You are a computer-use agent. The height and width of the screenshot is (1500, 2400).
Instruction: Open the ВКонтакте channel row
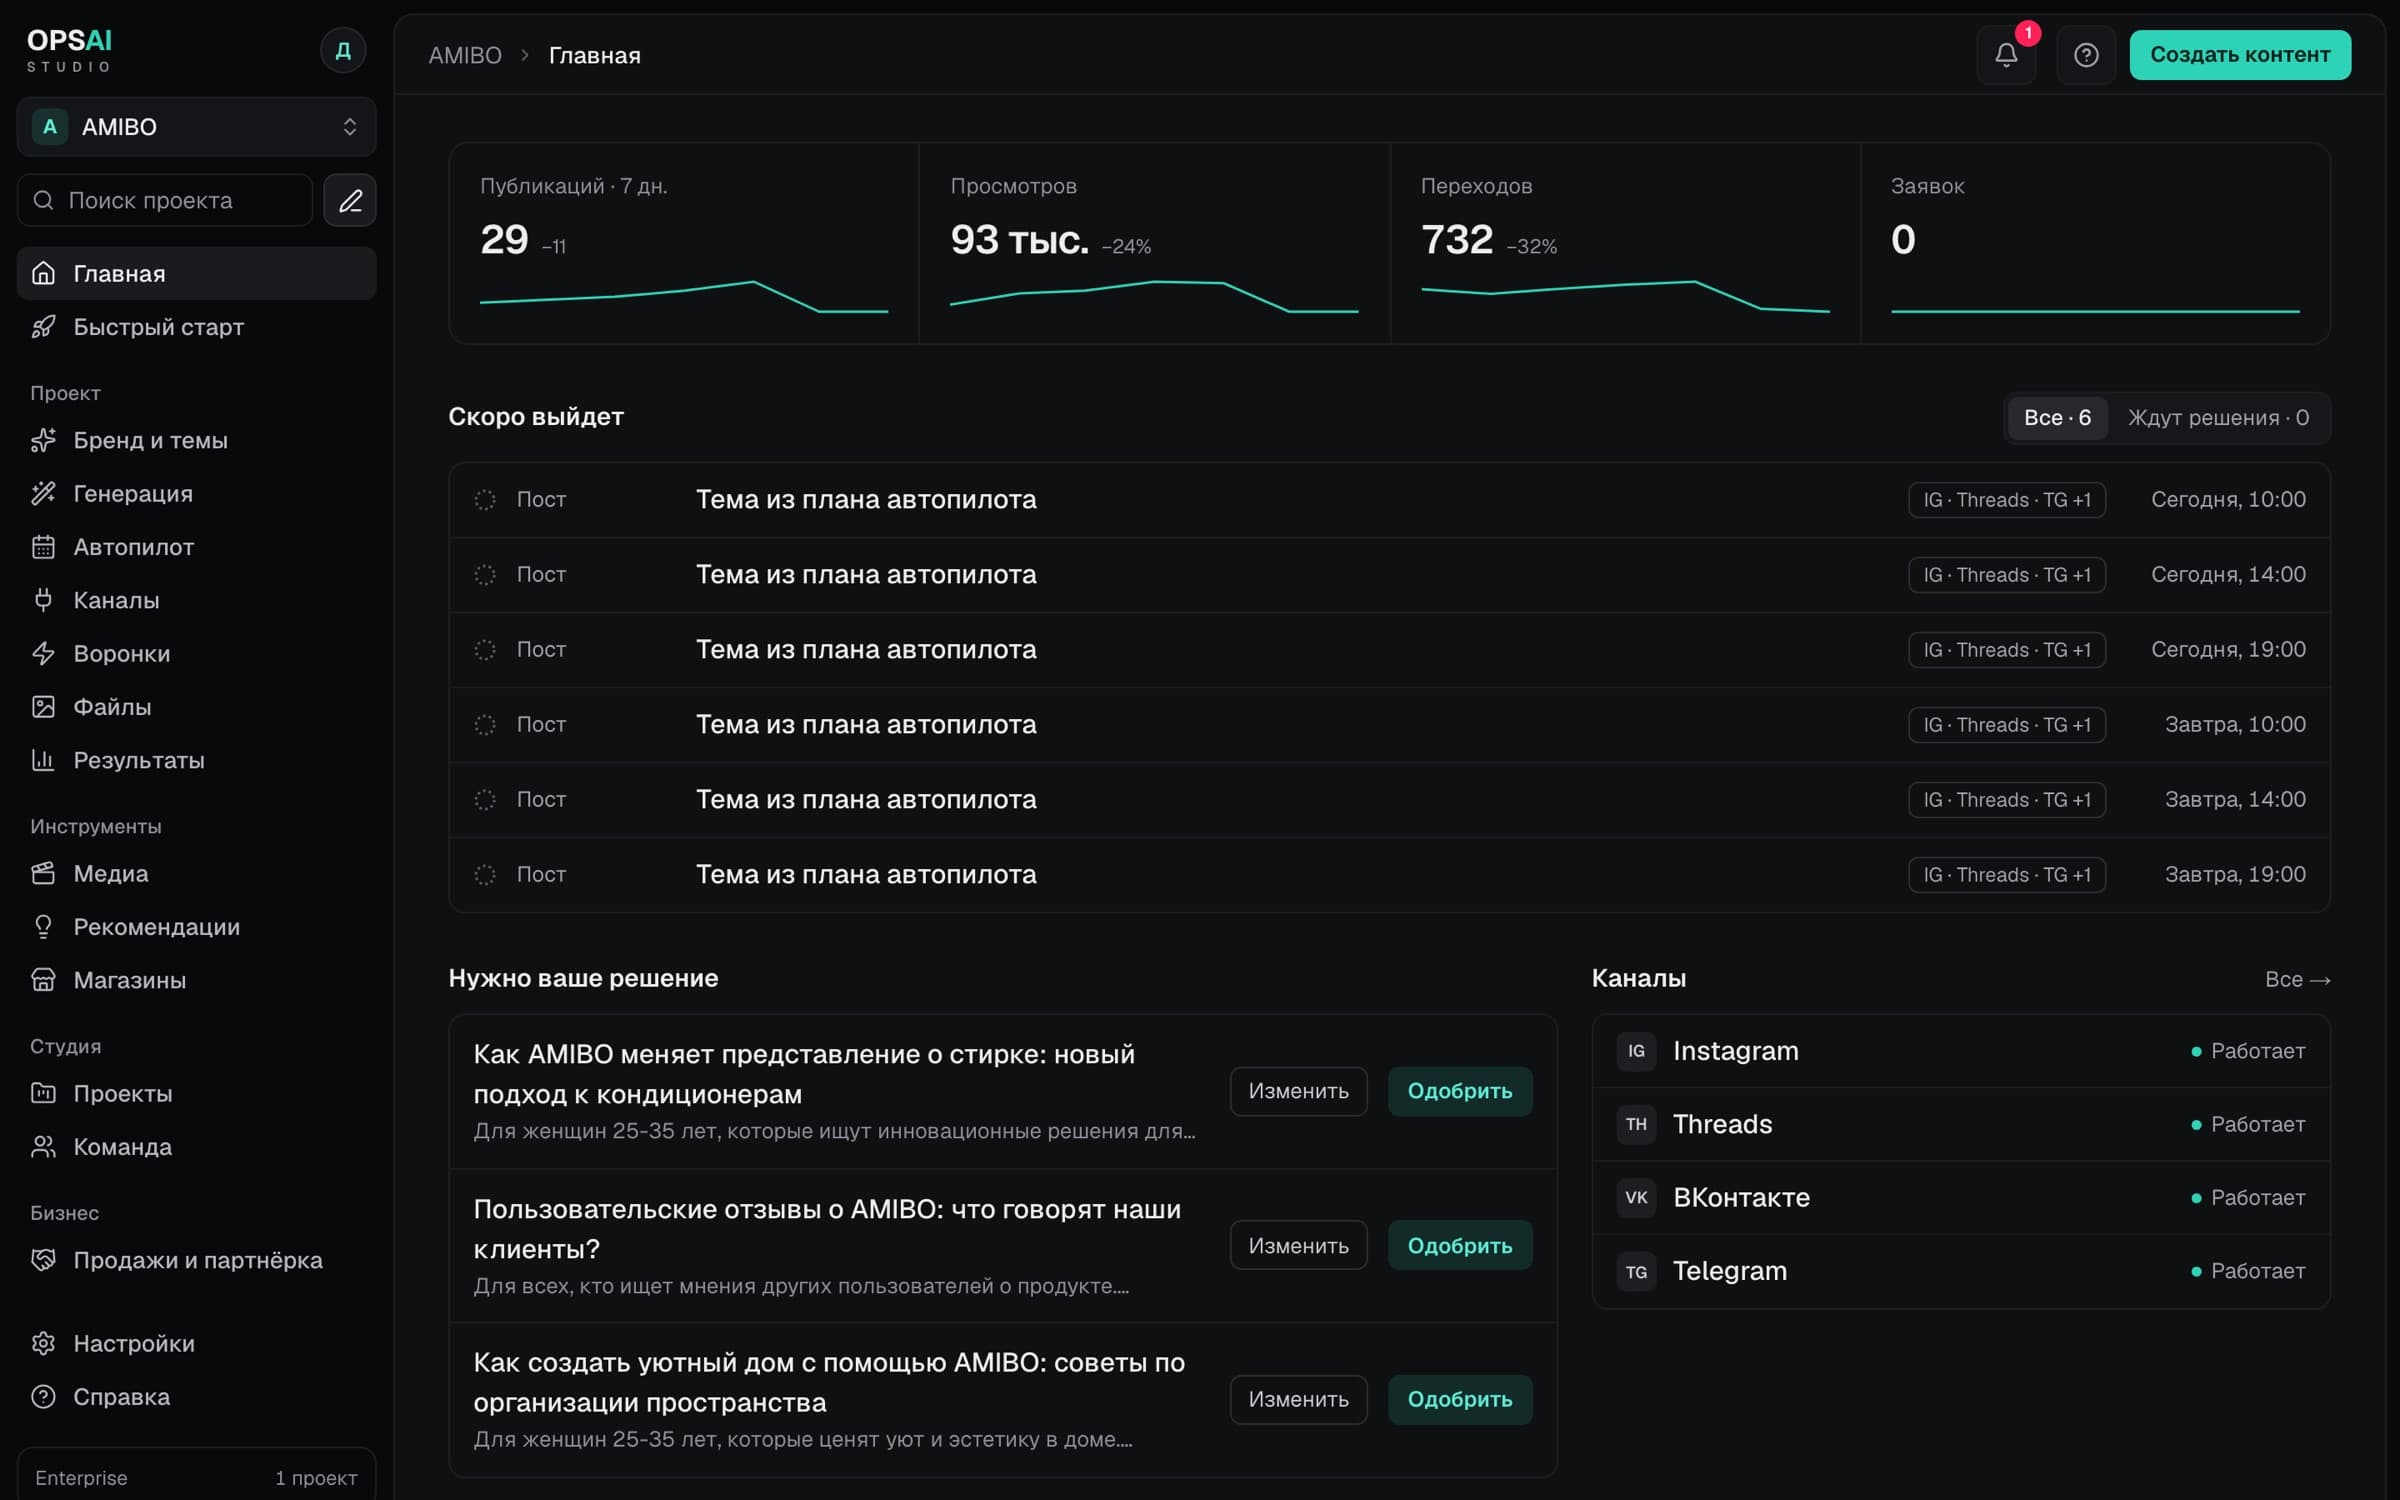pos(1960,1197)
